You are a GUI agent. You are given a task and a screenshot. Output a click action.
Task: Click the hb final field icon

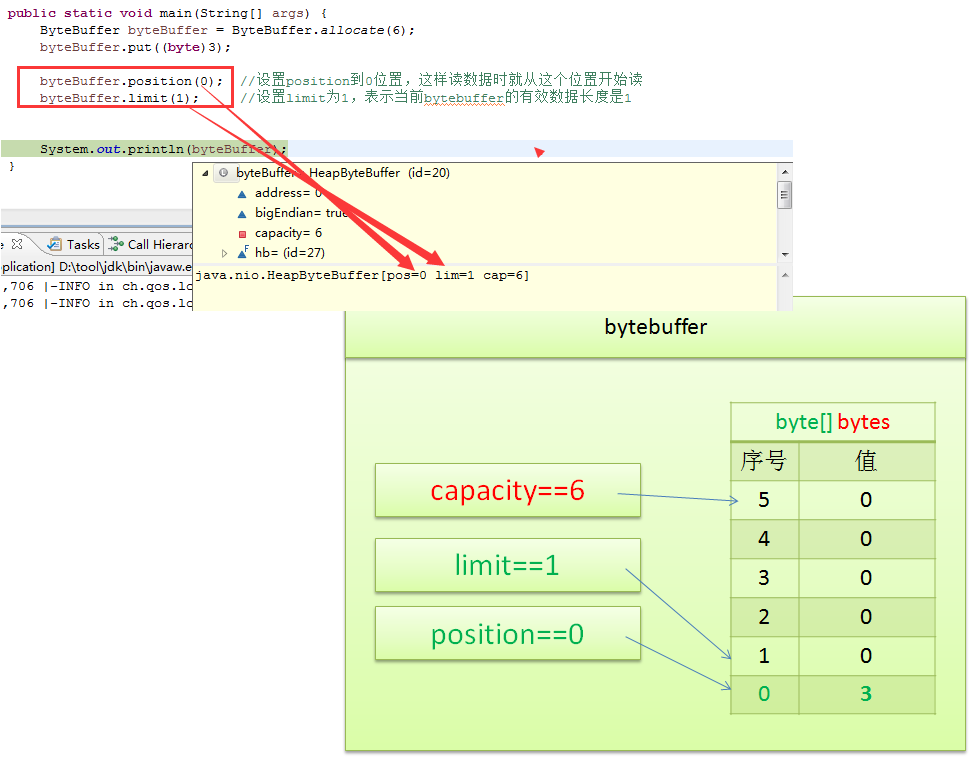tap(243, 253)
